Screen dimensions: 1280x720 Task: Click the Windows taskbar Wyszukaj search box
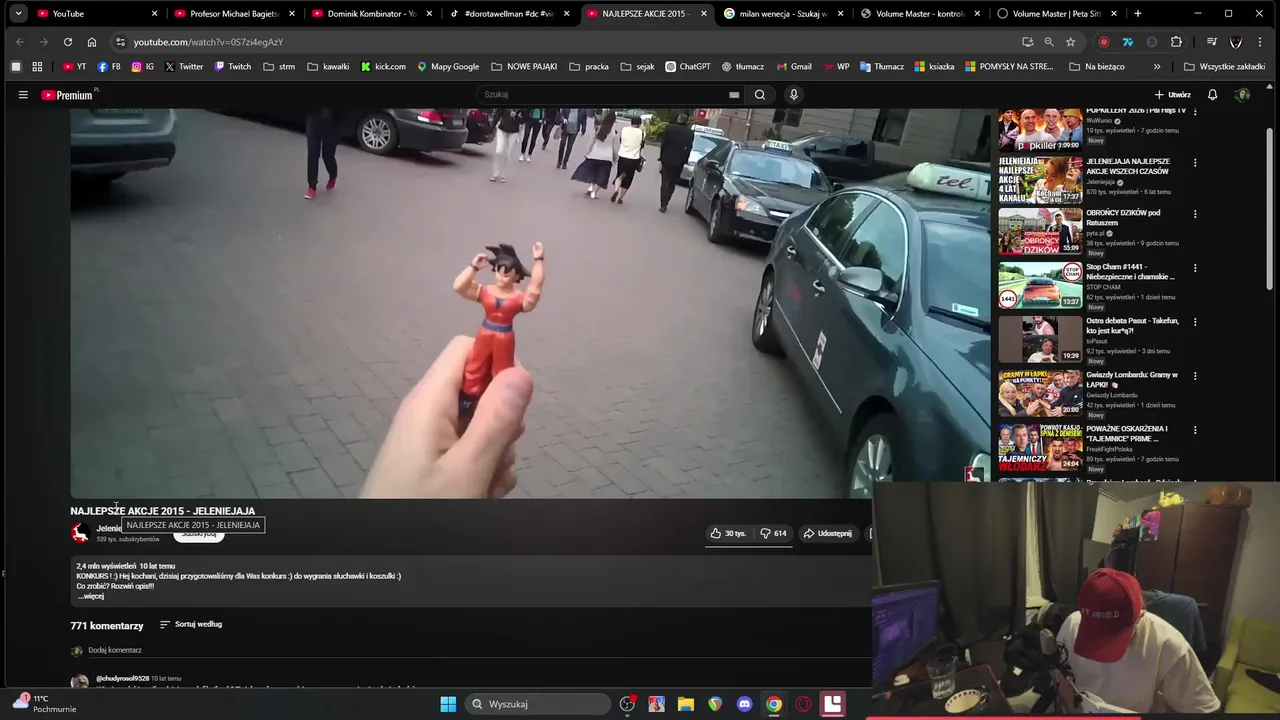pyautogui.click(x=537, y=704)
